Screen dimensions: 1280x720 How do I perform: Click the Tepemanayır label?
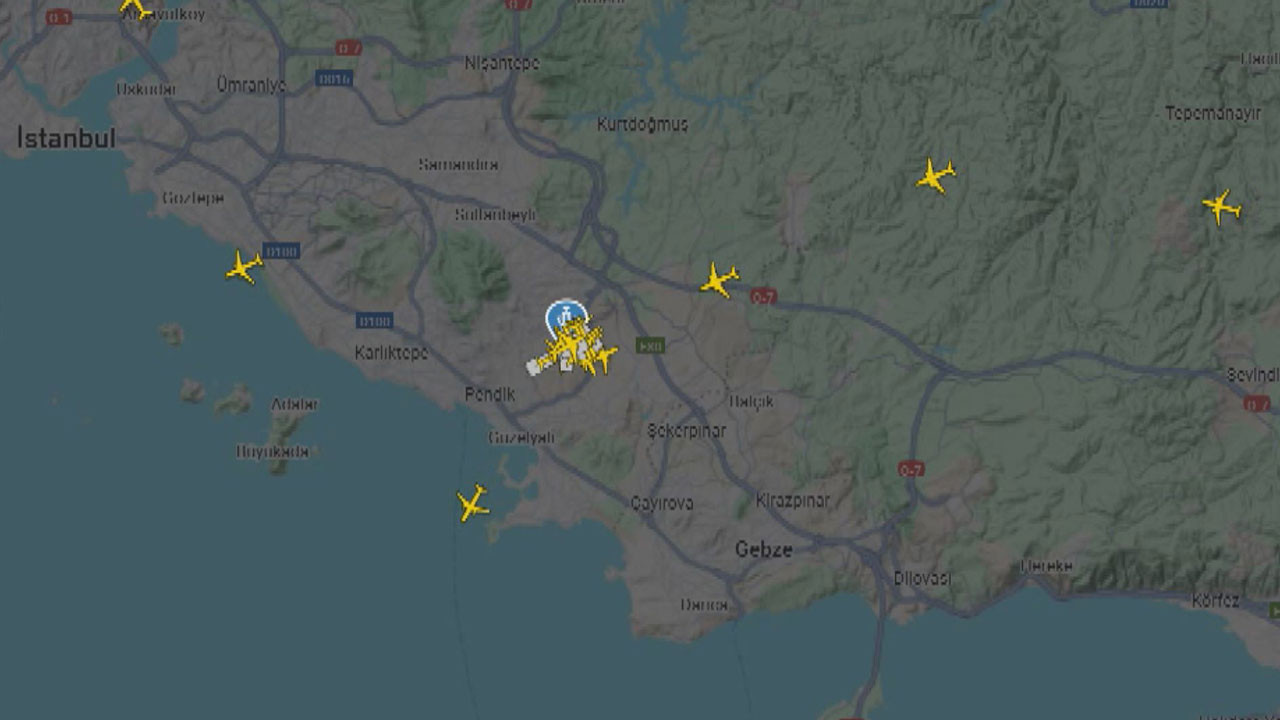(1213, 113)
